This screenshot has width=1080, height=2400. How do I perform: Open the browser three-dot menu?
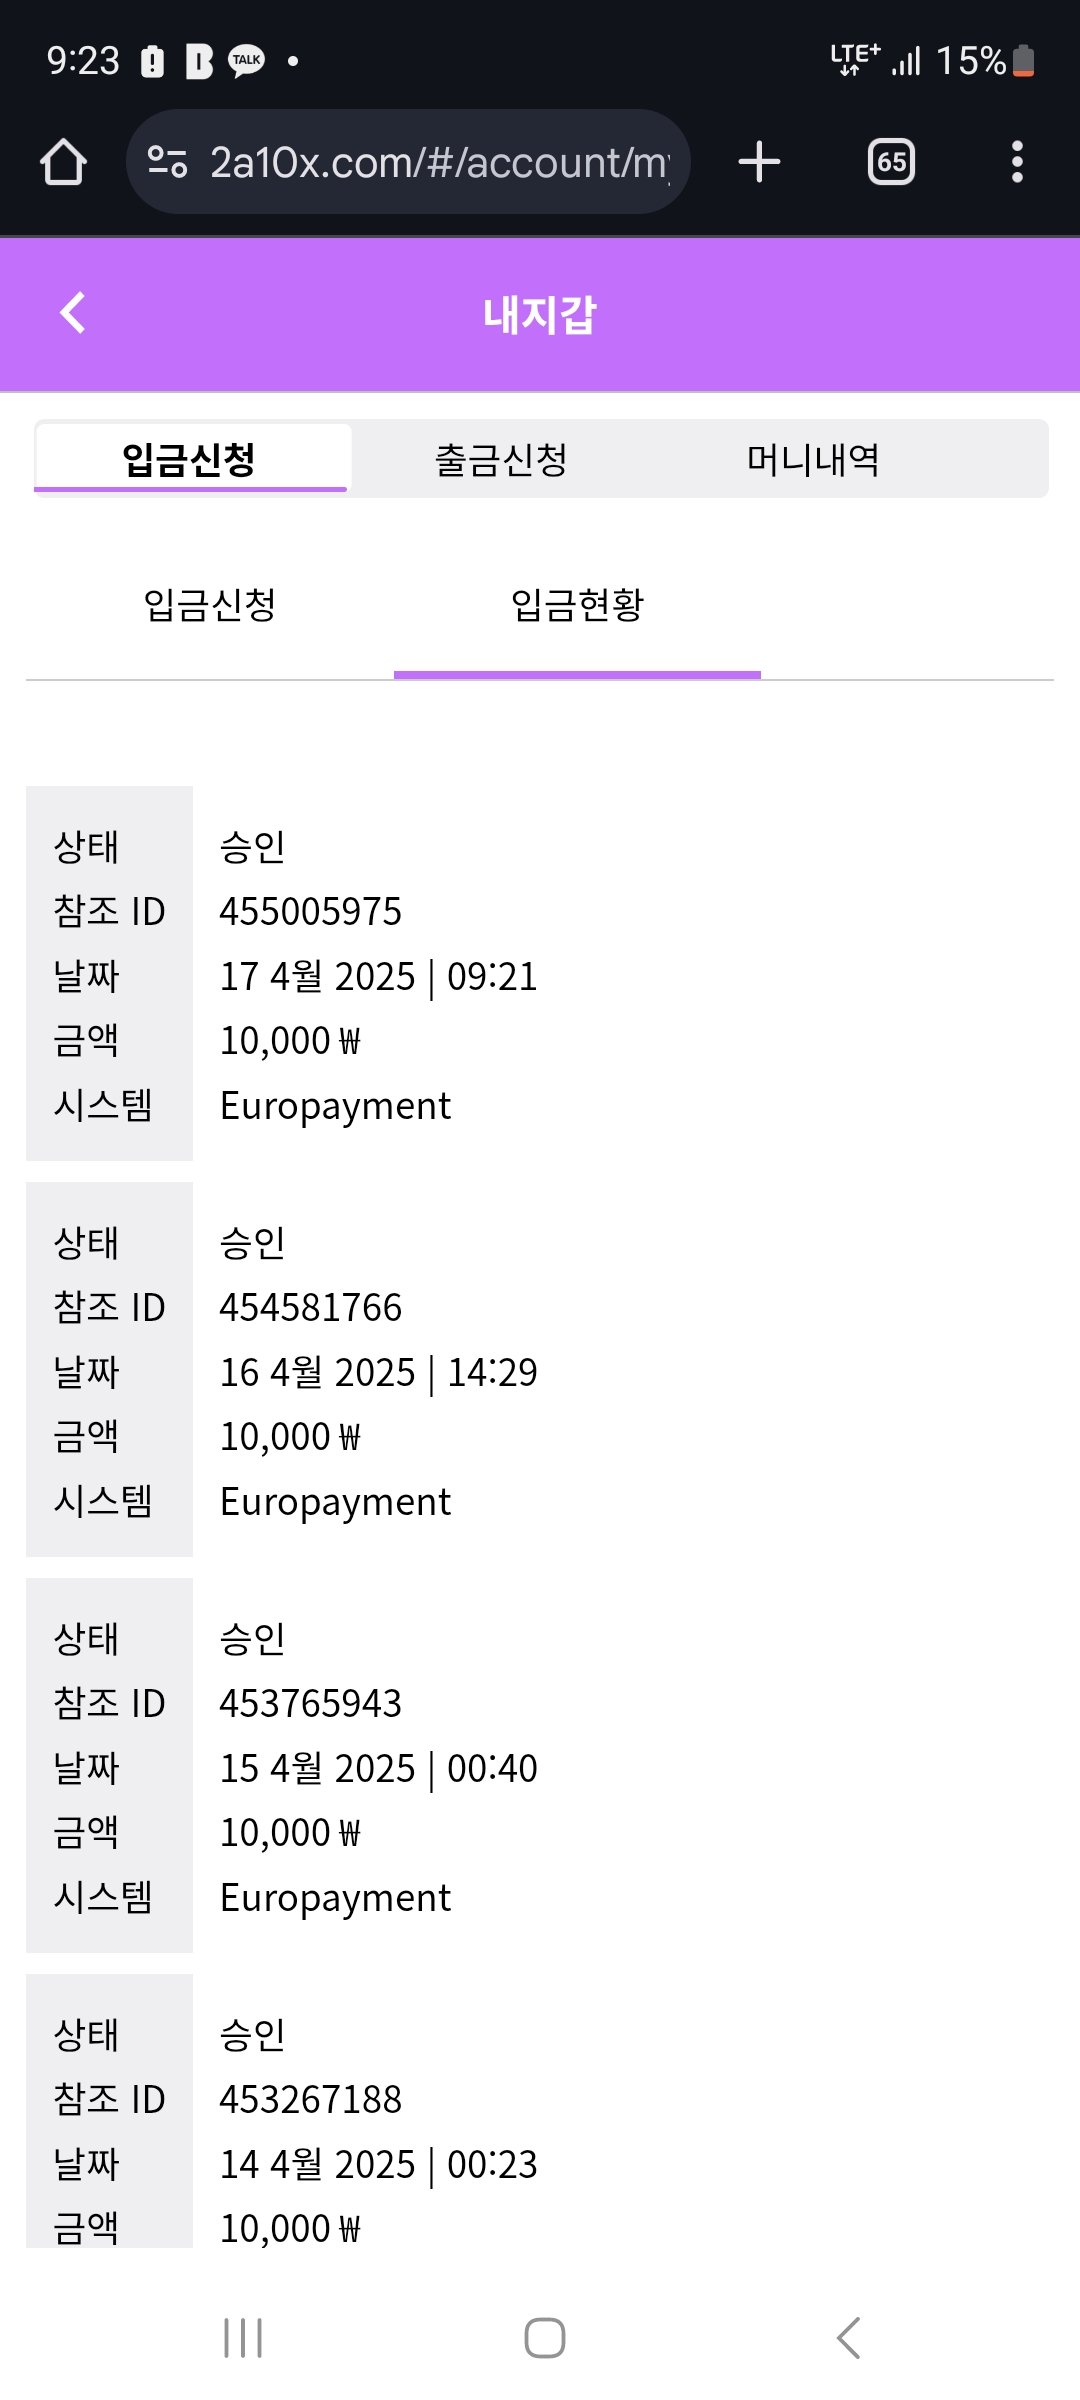click(x=1017, y=162)
